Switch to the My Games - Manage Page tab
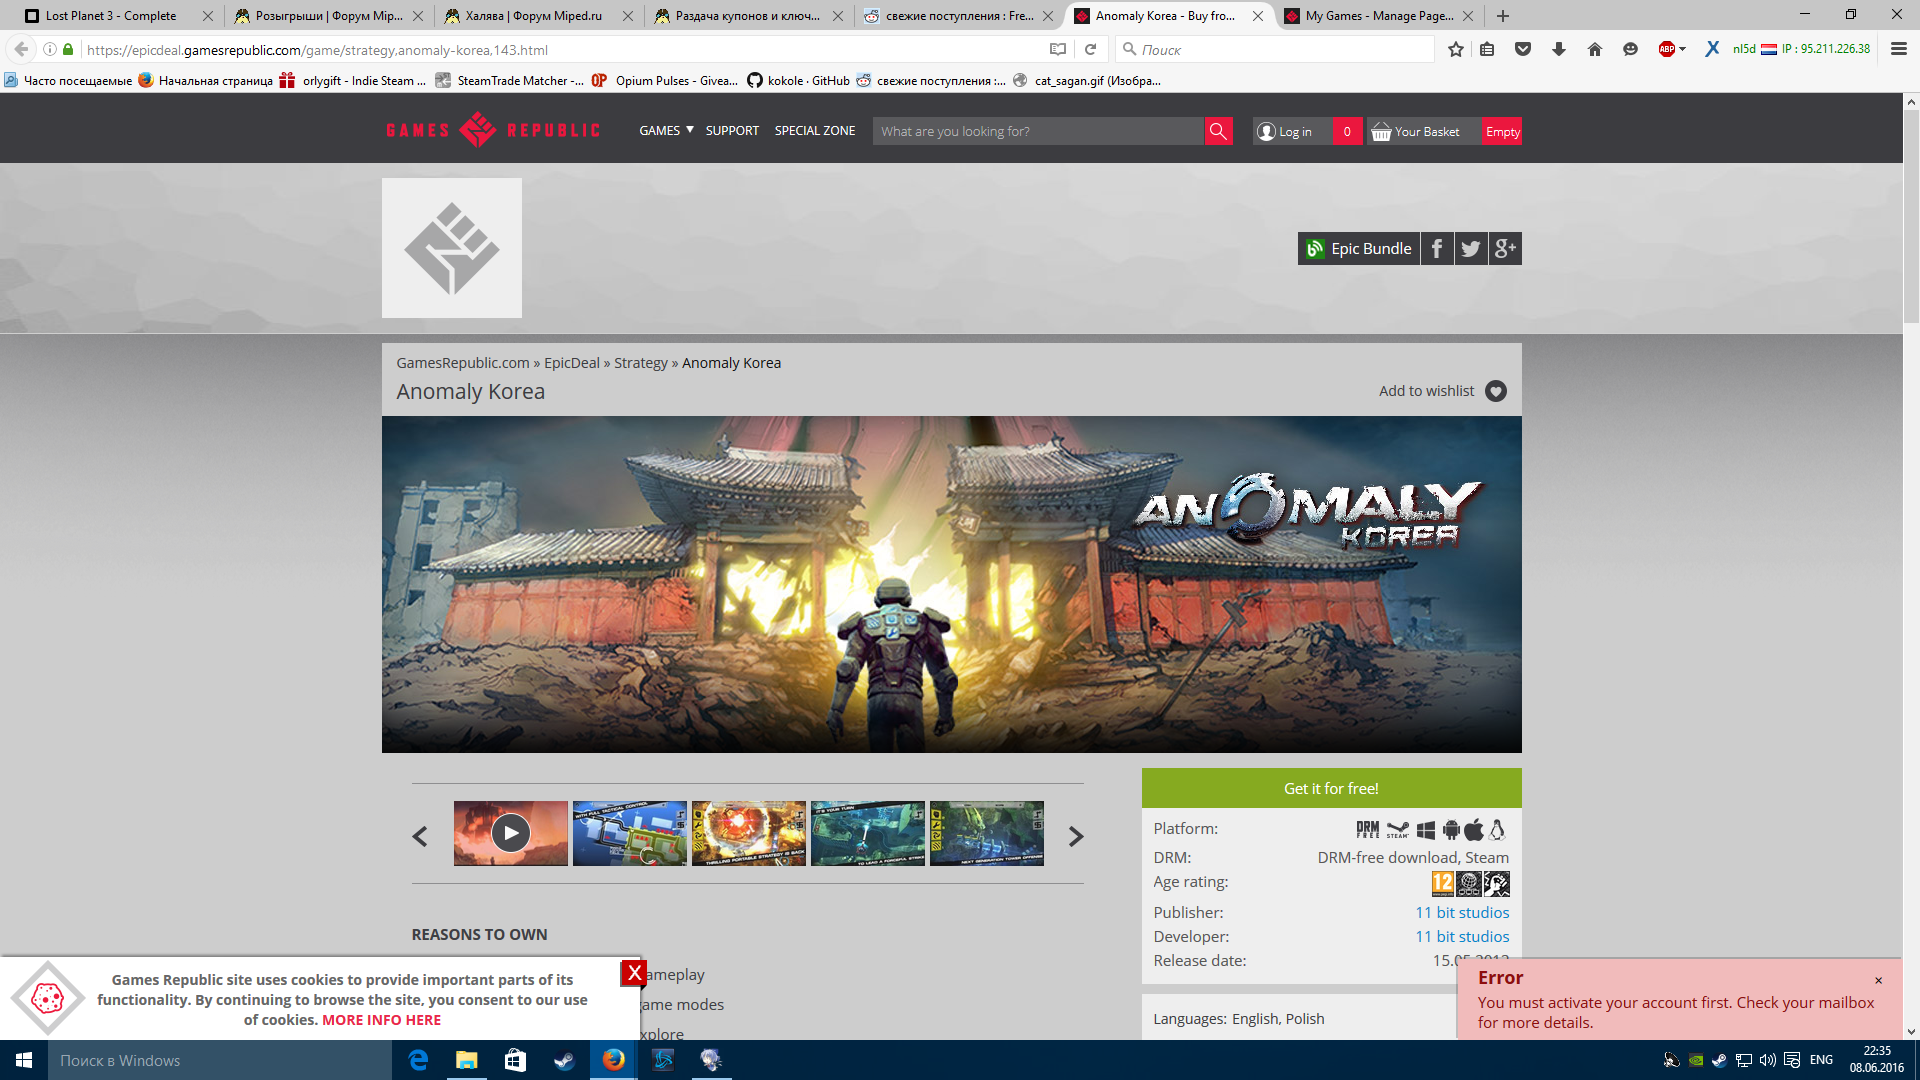Screen dimensions: 1920x1080 click(x=1380, y=16)
